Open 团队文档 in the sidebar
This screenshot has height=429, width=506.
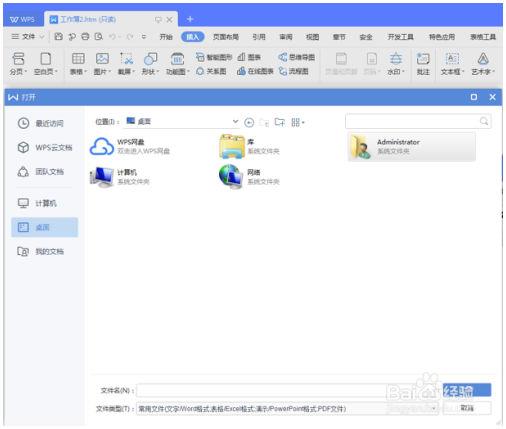pos(41,172)
